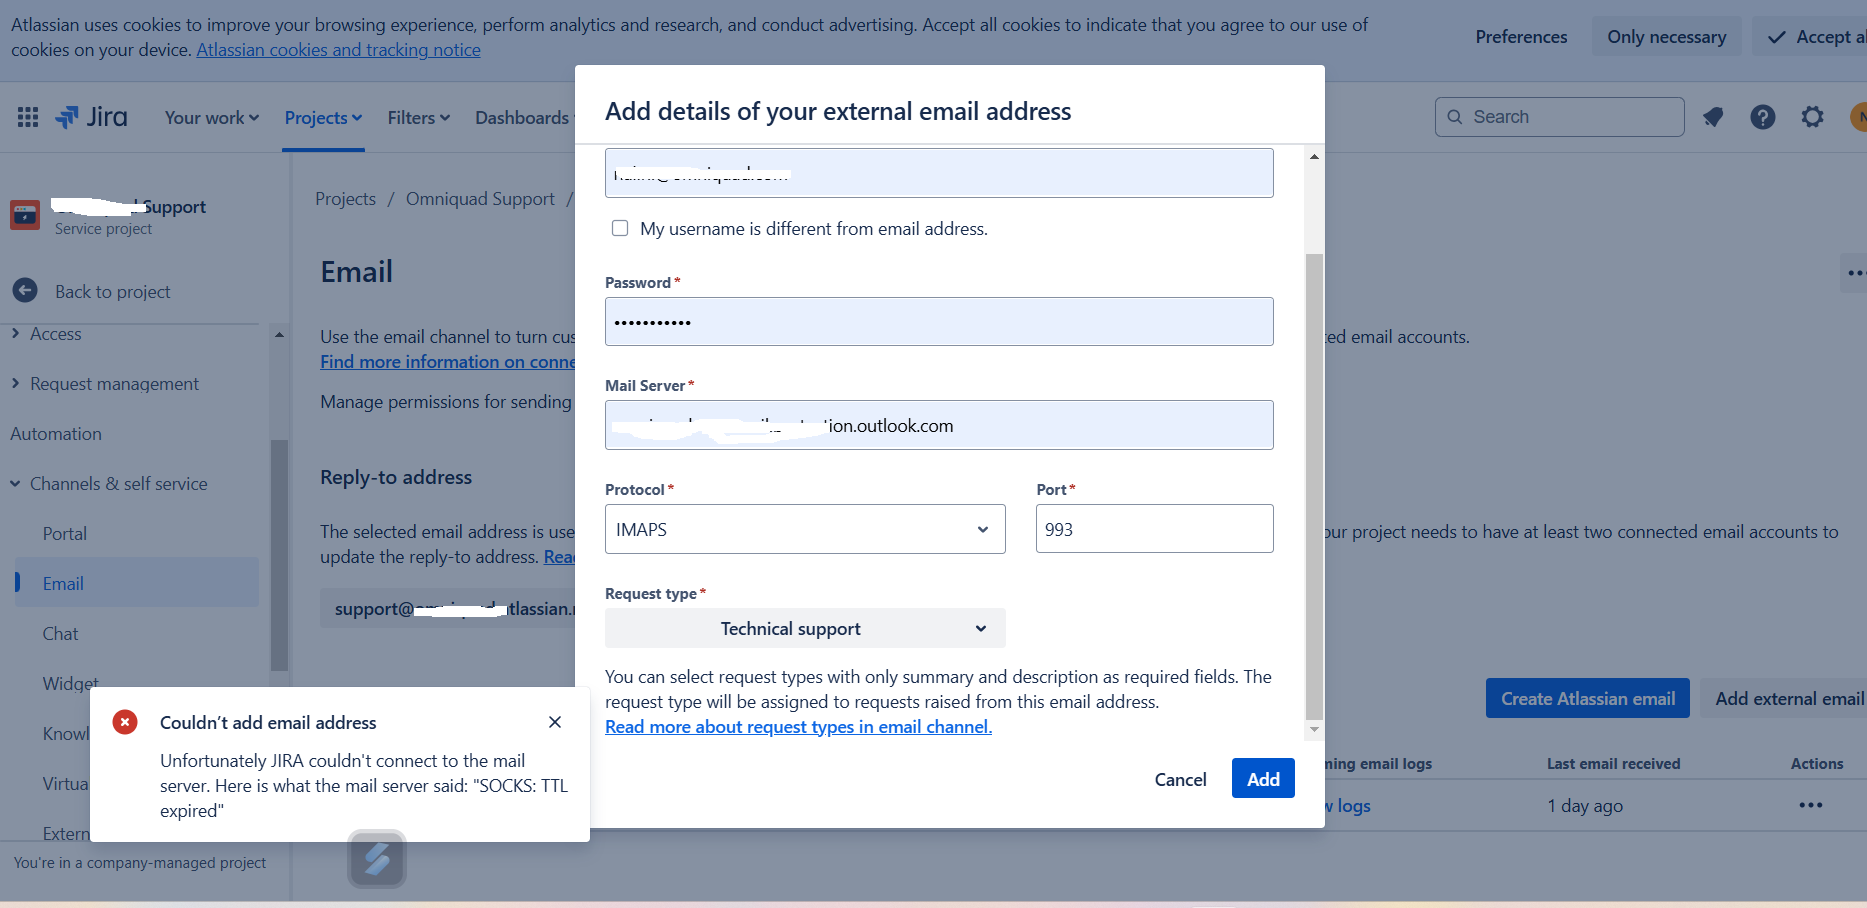Dismiss the 'Couldn't add email address' error

point(554,721)
